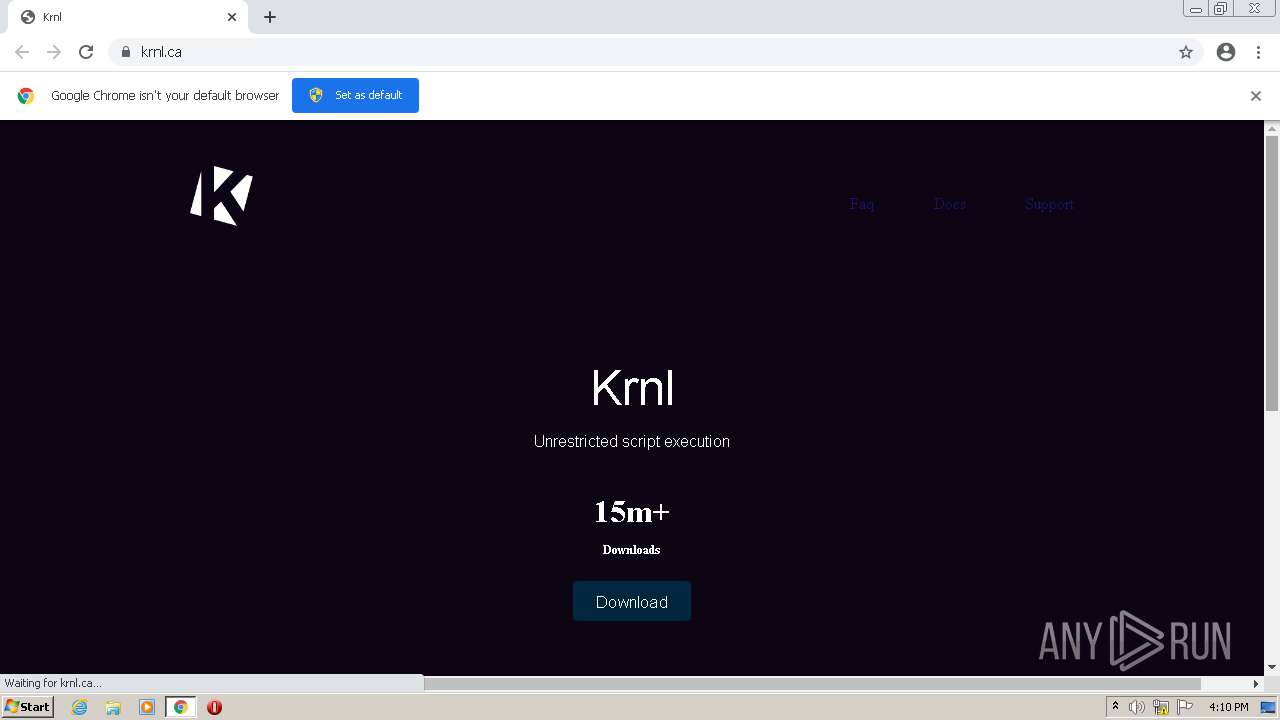This screenshot has height=720, width=1280.
Task: Click the Download button
Action: click(x=632, y=601)
